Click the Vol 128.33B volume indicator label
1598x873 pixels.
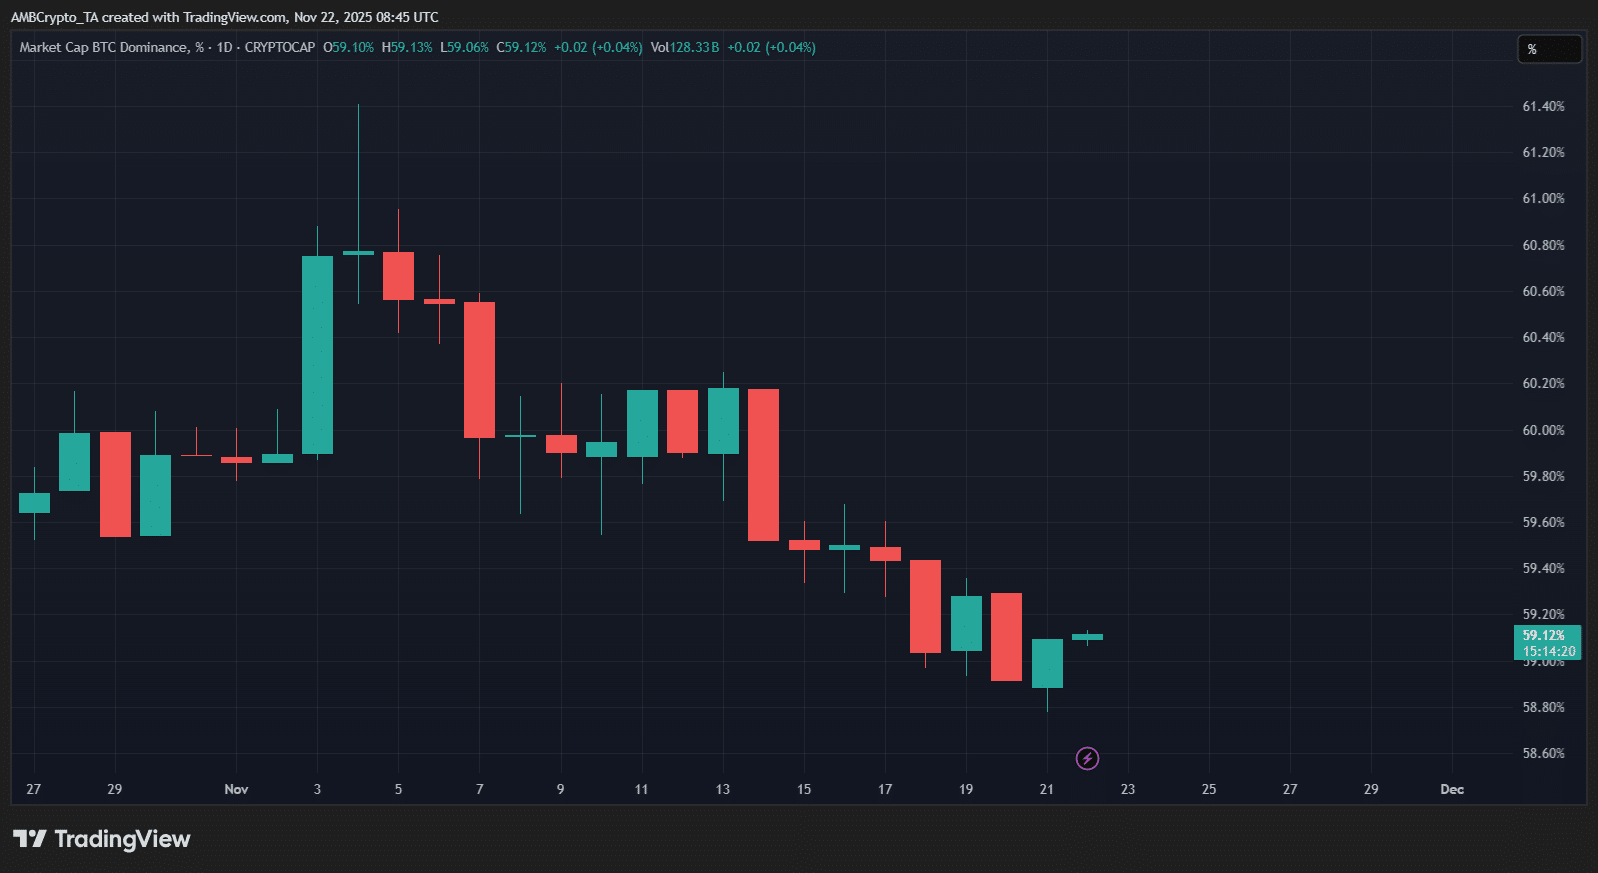tap(684, 47)
